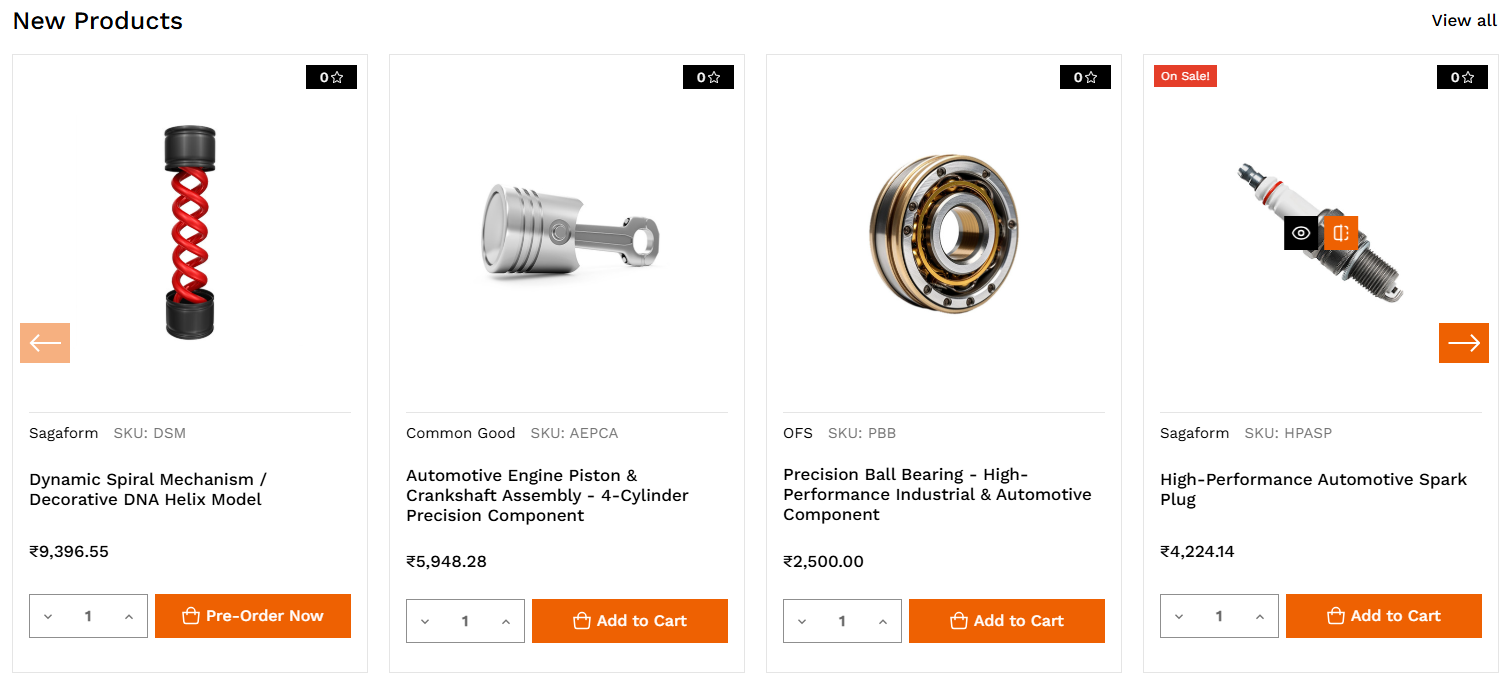Click the star rating badge on the DNA Helix product

tap(331, 77)
